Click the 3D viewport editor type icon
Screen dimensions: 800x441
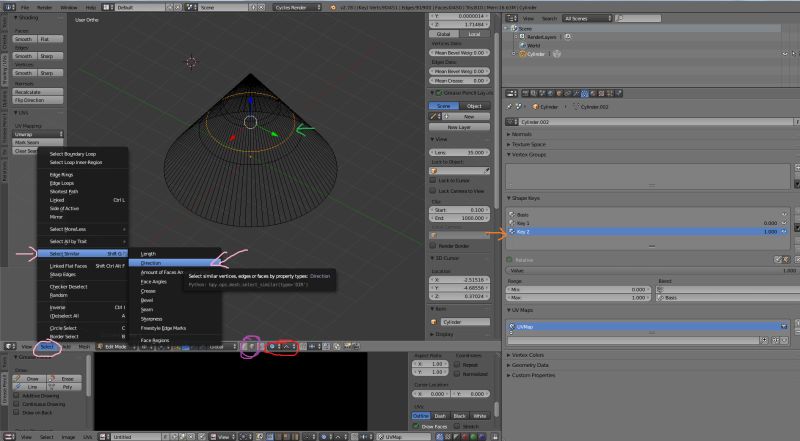(x=10, y=347)
